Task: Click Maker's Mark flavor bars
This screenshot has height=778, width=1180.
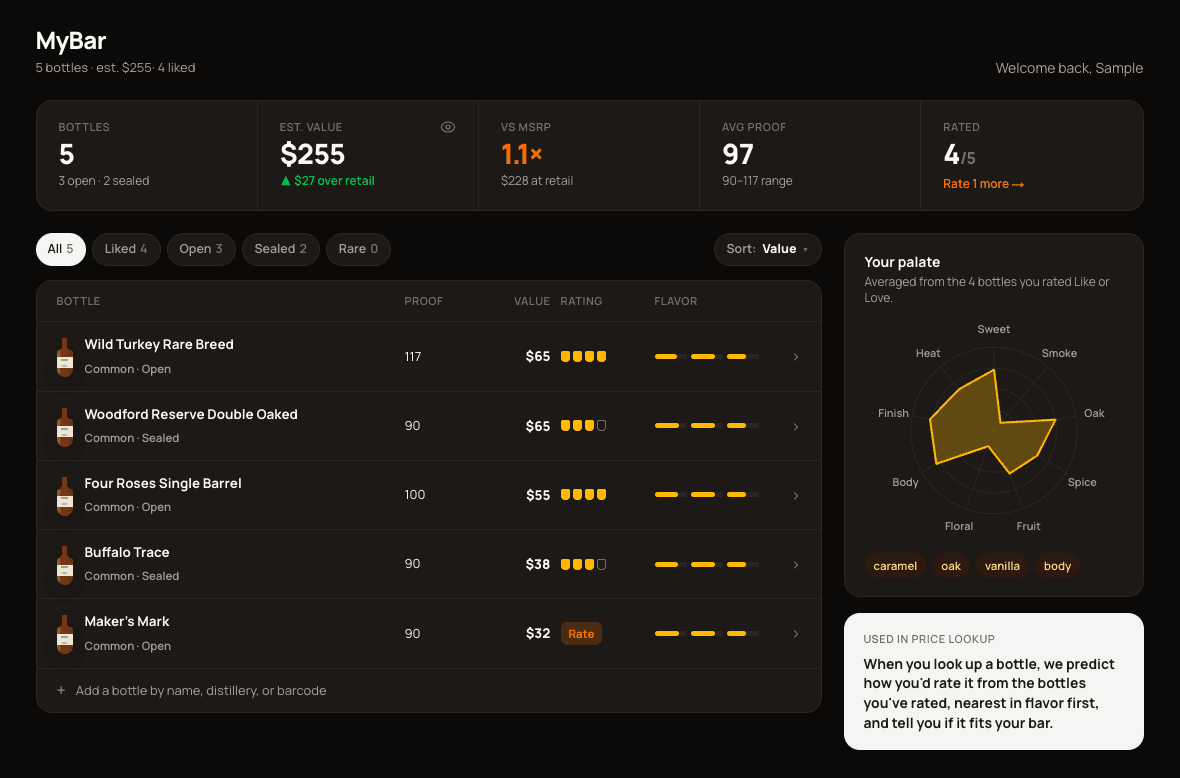Action: pyautogui.click(x=707, y=634)
